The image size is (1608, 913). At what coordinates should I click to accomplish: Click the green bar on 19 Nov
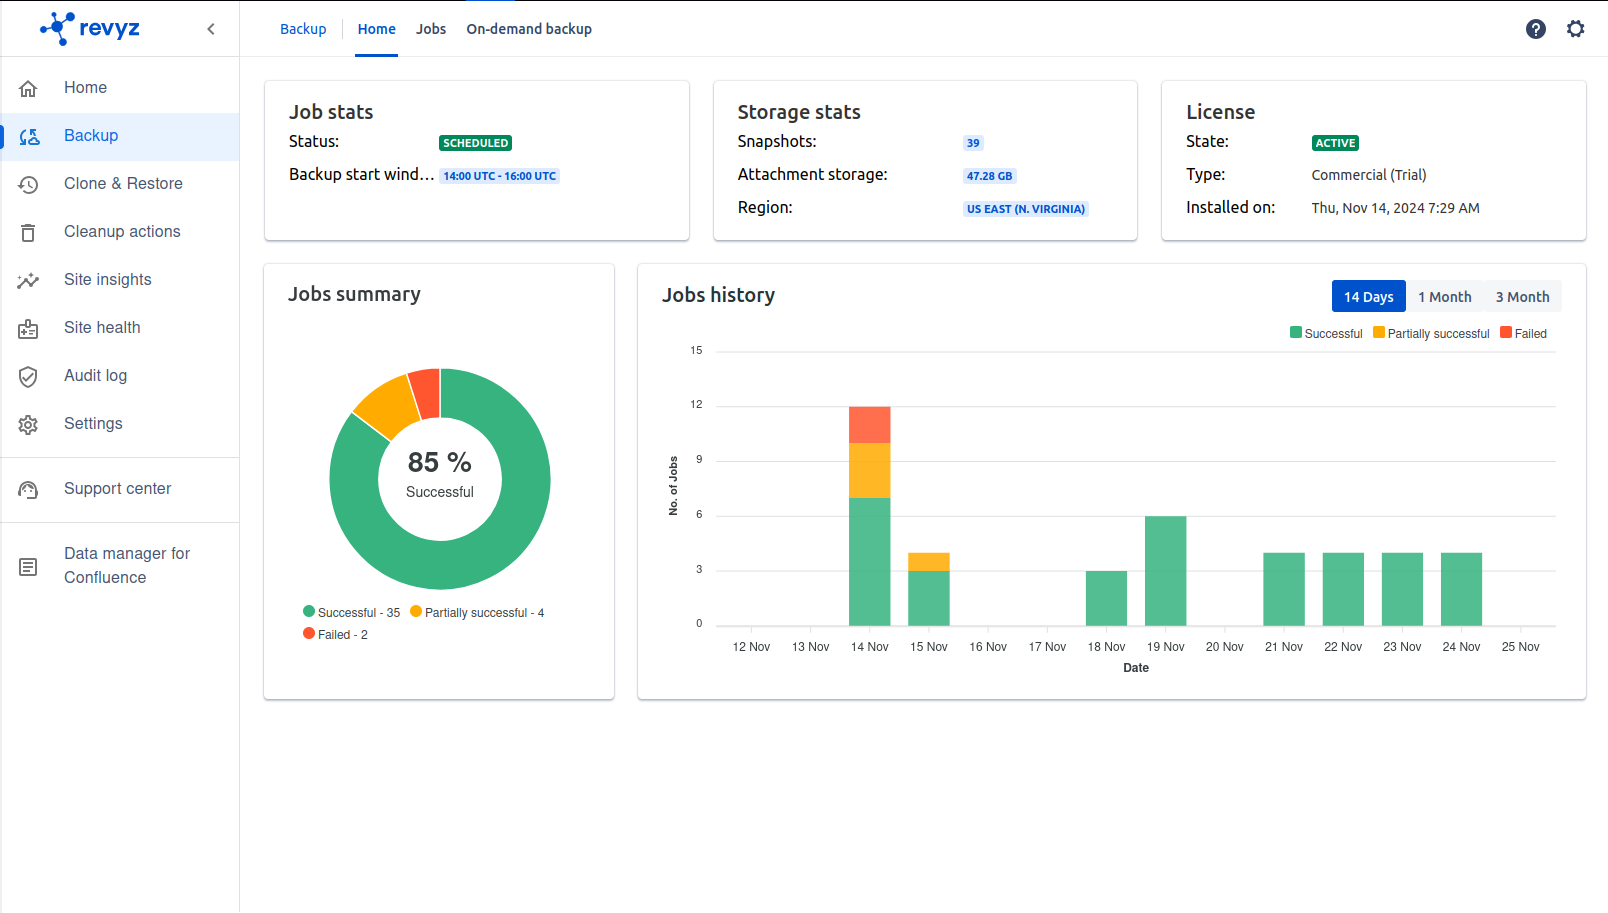click(x=1165, y=571)
